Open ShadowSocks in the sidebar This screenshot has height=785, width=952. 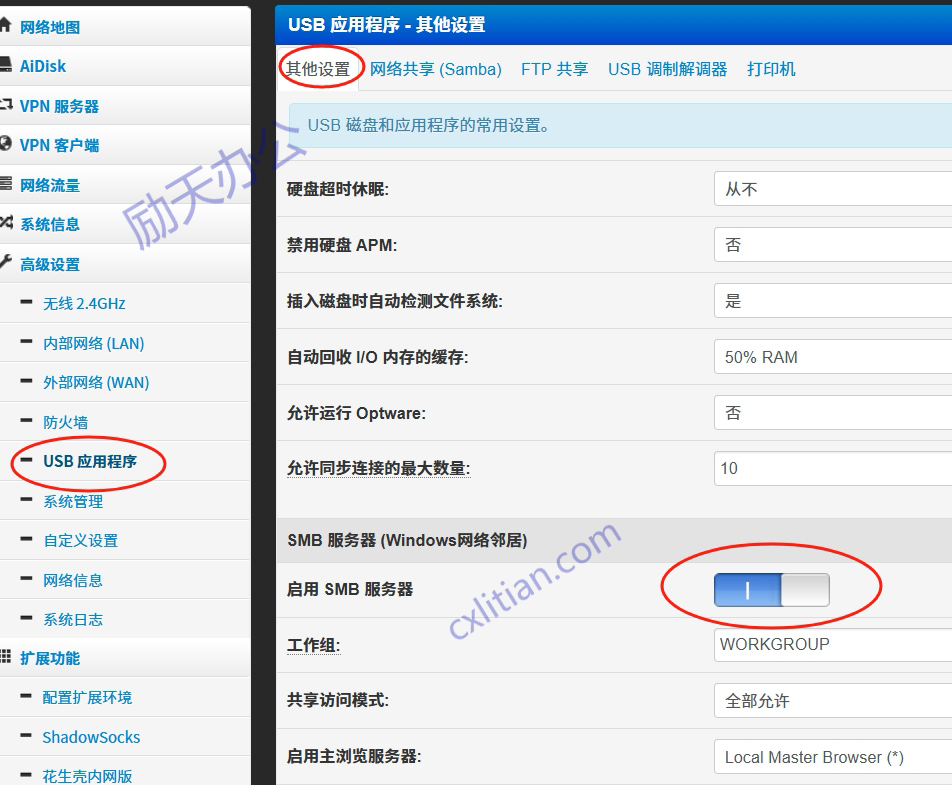(x=91, y=737)
